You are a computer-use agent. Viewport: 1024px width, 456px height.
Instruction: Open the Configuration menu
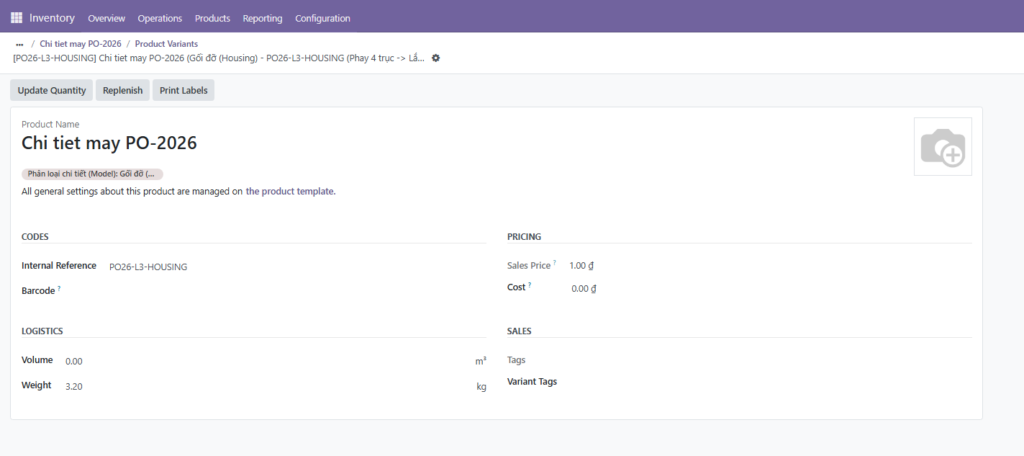pos(322,18)
